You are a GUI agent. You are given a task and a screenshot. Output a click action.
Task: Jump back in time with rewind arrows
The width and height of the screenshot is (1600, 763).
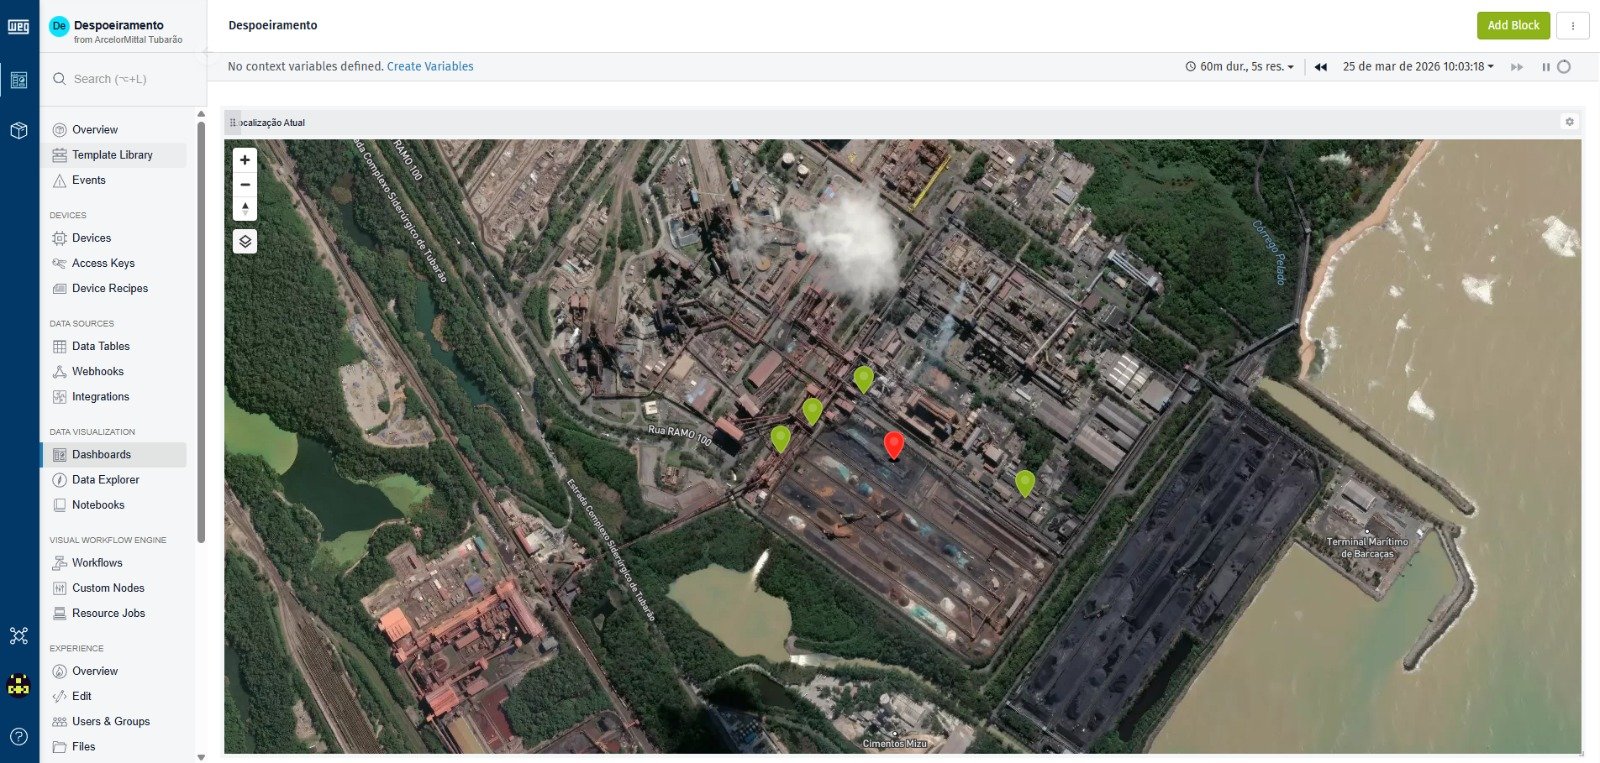tap(1321, 67)
